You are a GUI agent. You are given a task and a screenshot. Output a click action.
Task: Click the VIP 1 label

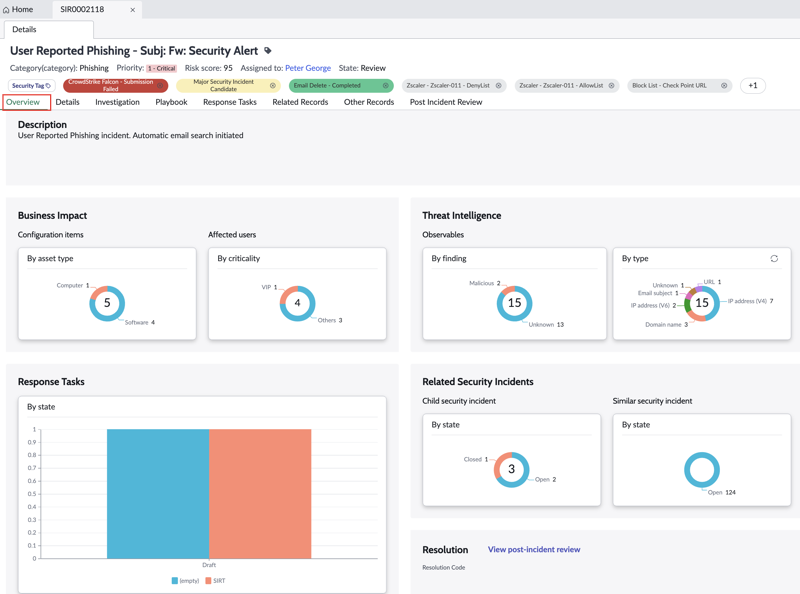point(269,287)
